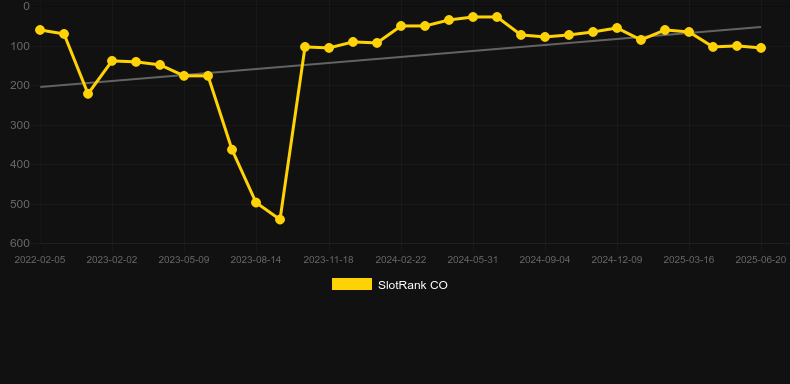Click the y-axis label 600
The height and width of the screenshot is (384, 790).
[x=20, y=243]
